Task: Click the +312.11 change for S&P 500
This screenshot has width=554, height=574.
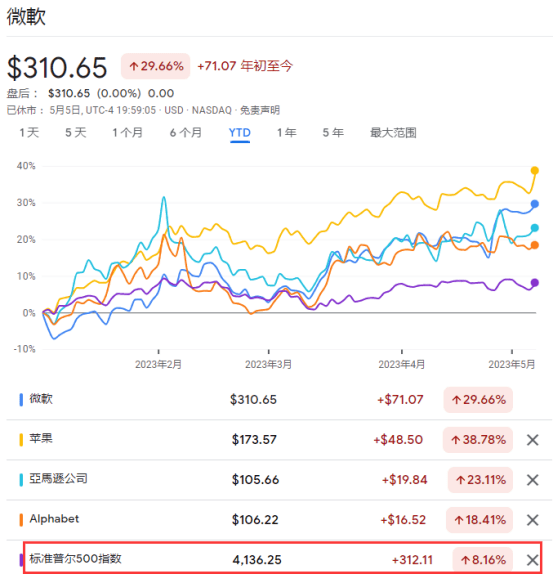Action: click(412, 560)
